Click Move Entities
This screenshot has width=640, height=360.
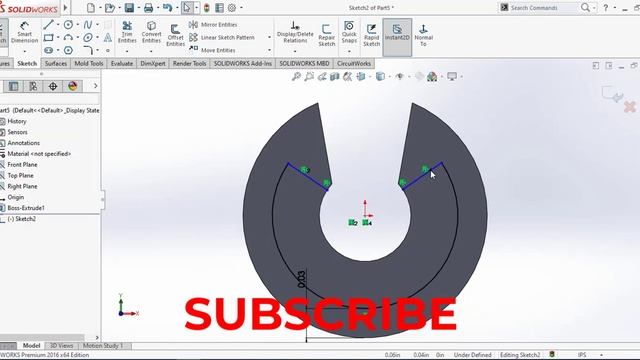pyautogui.click(x=212, y=50)
